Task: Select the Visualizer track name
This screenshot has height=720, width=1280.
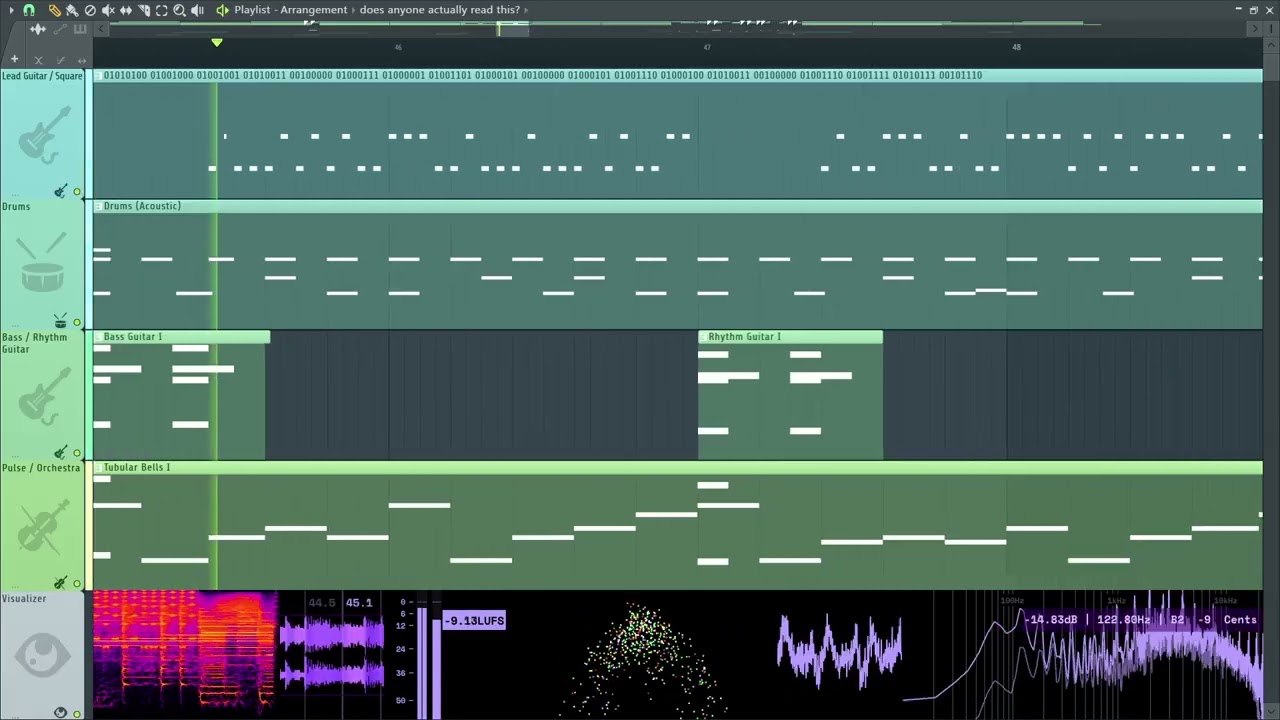Action: (24, 599)
